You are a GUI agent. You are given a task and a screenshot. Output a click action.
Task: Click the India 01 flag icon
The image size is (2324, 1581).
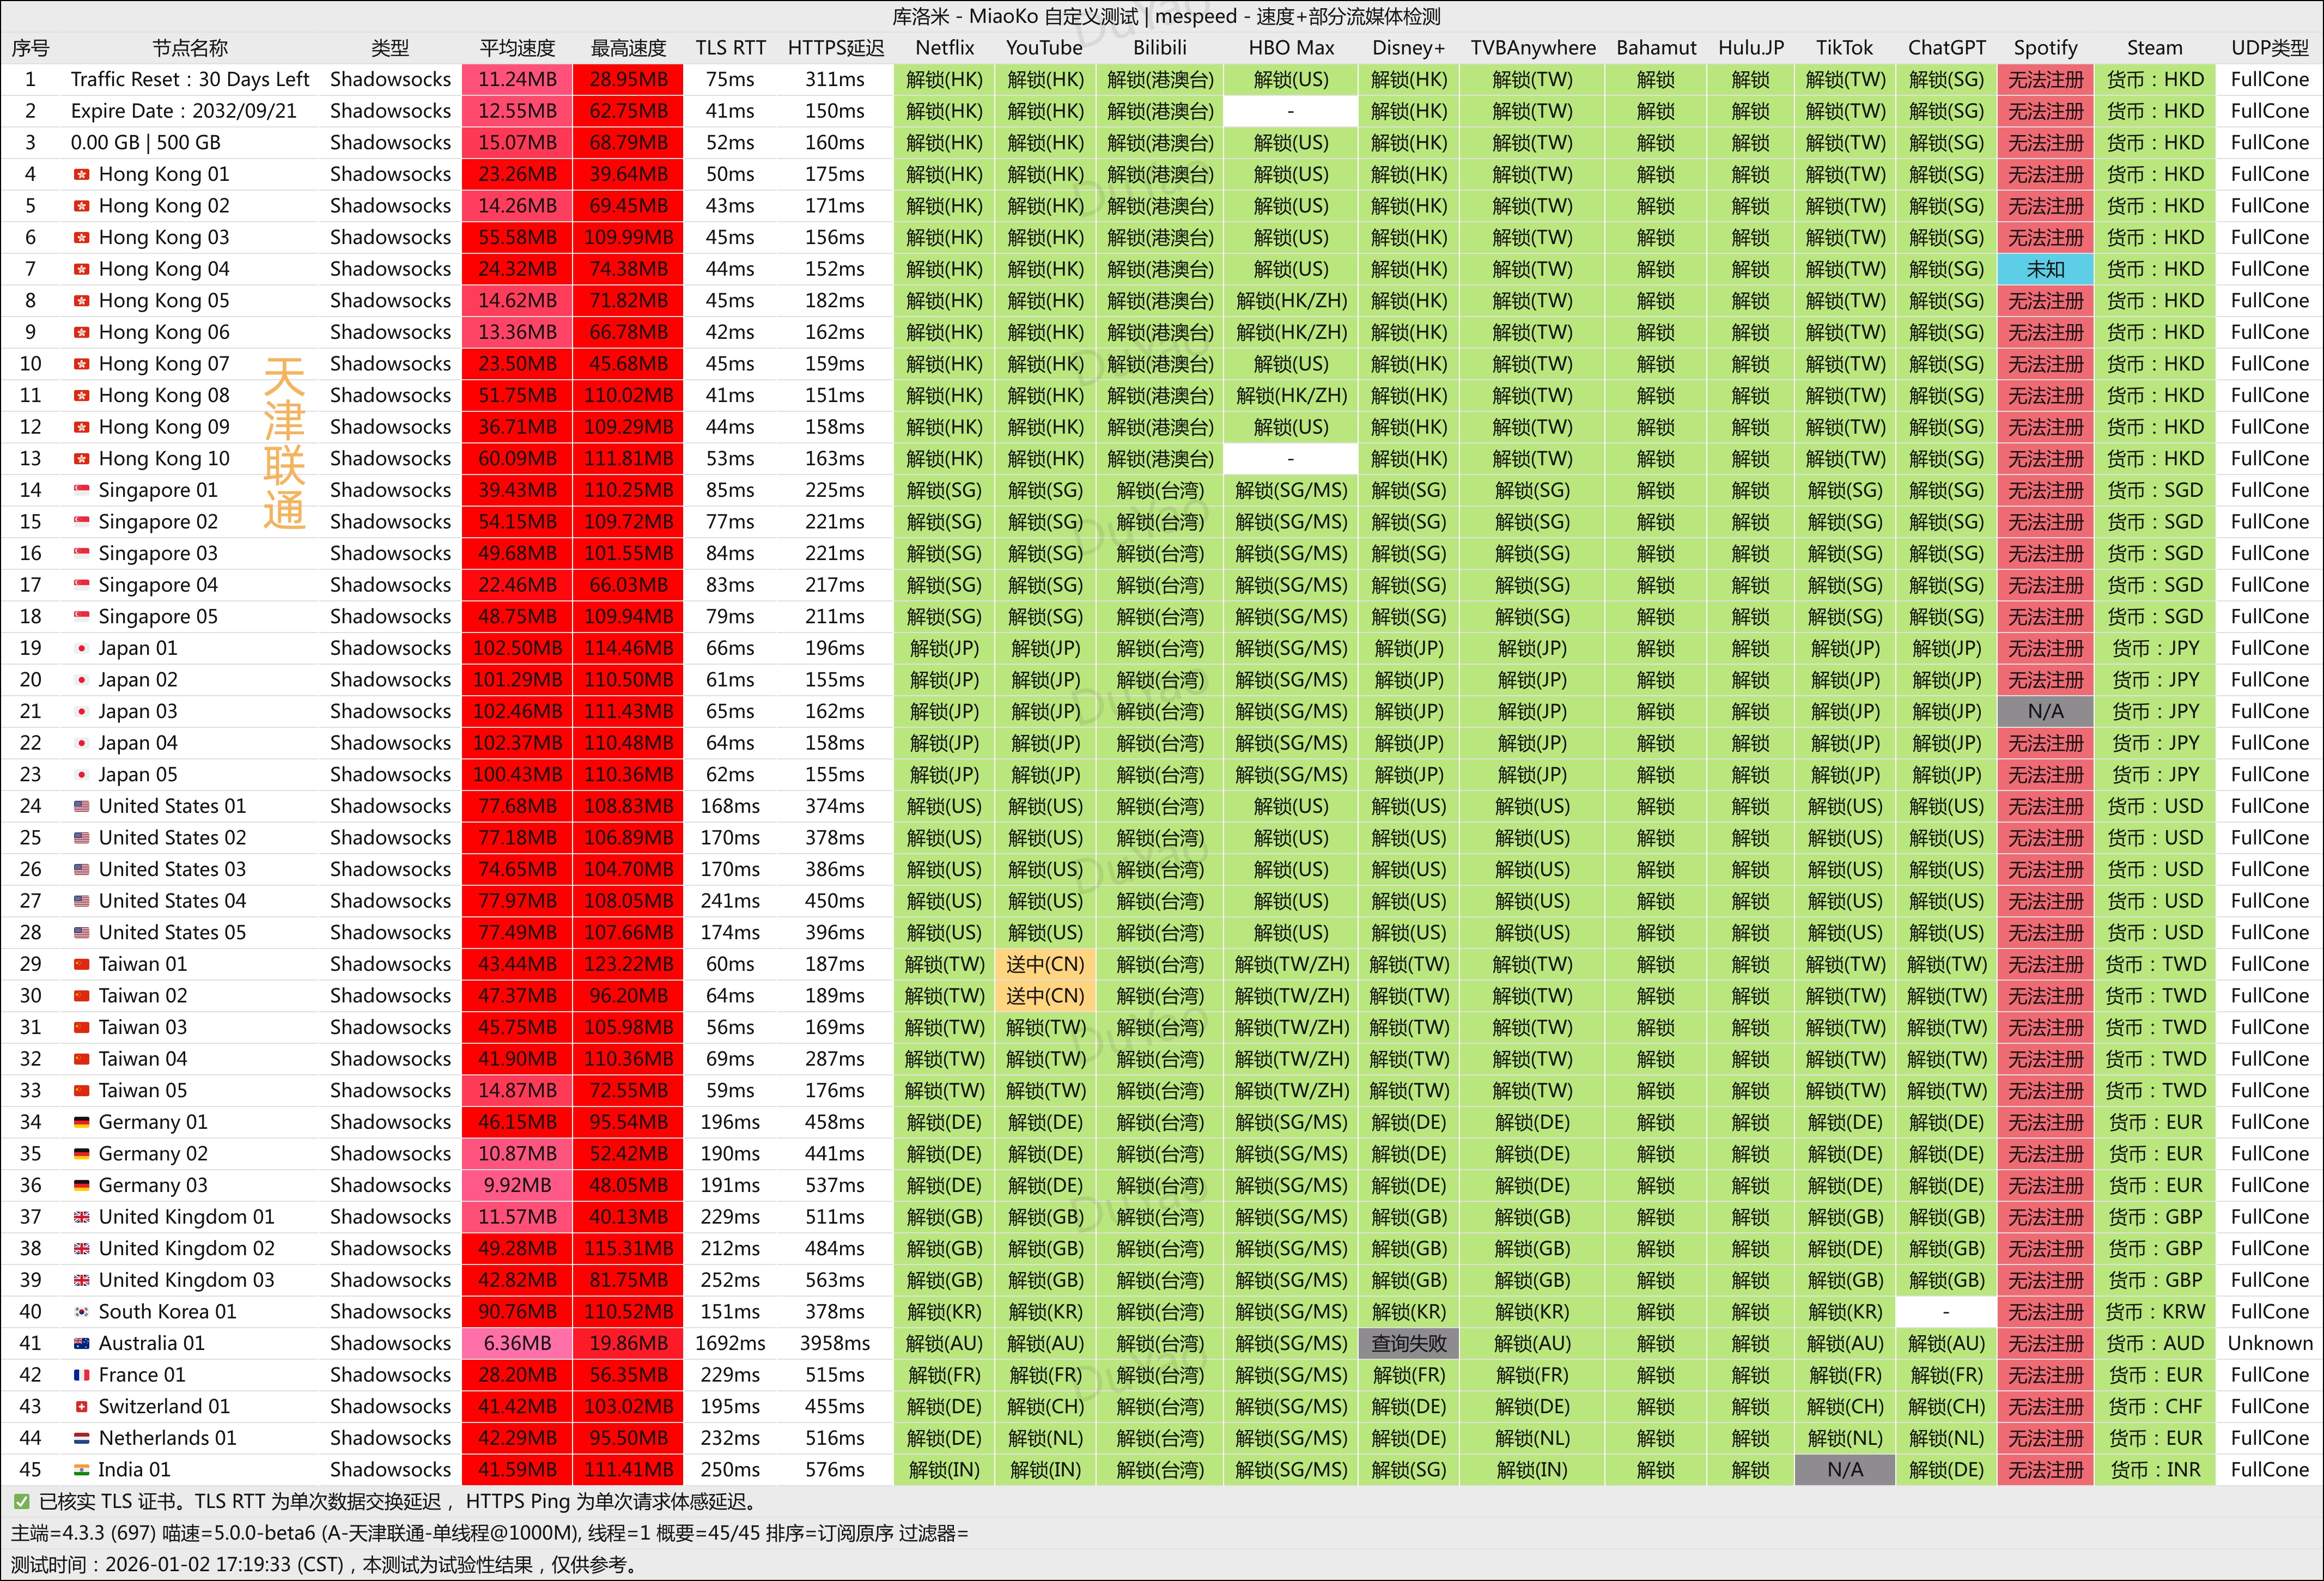coord(82,1470)
